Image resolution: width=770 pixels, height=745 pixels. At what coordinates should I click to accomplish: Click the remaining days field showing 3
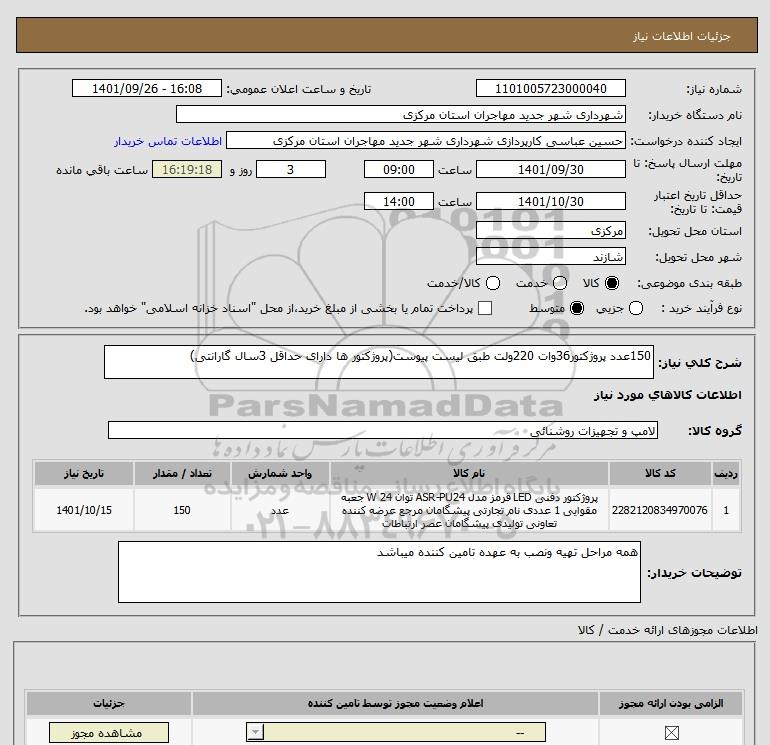point(291,169)
